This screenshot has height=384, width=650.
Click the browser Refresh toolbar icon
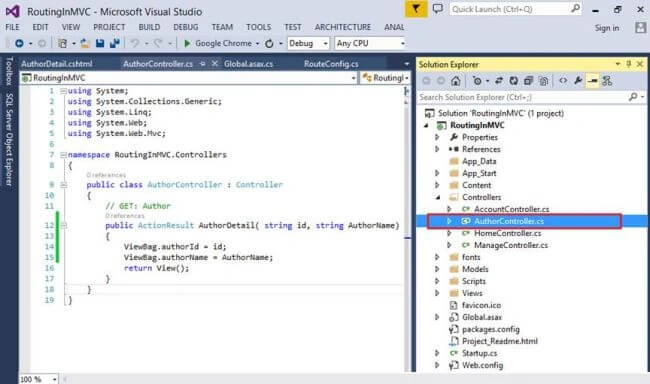[269, 43]
